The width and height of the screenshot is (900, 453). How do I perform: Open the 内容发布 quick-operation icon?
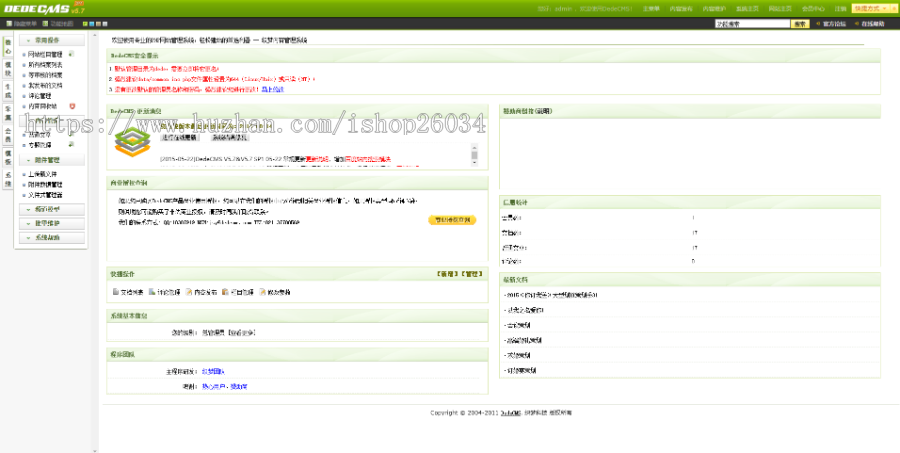(x=189, y=292)
